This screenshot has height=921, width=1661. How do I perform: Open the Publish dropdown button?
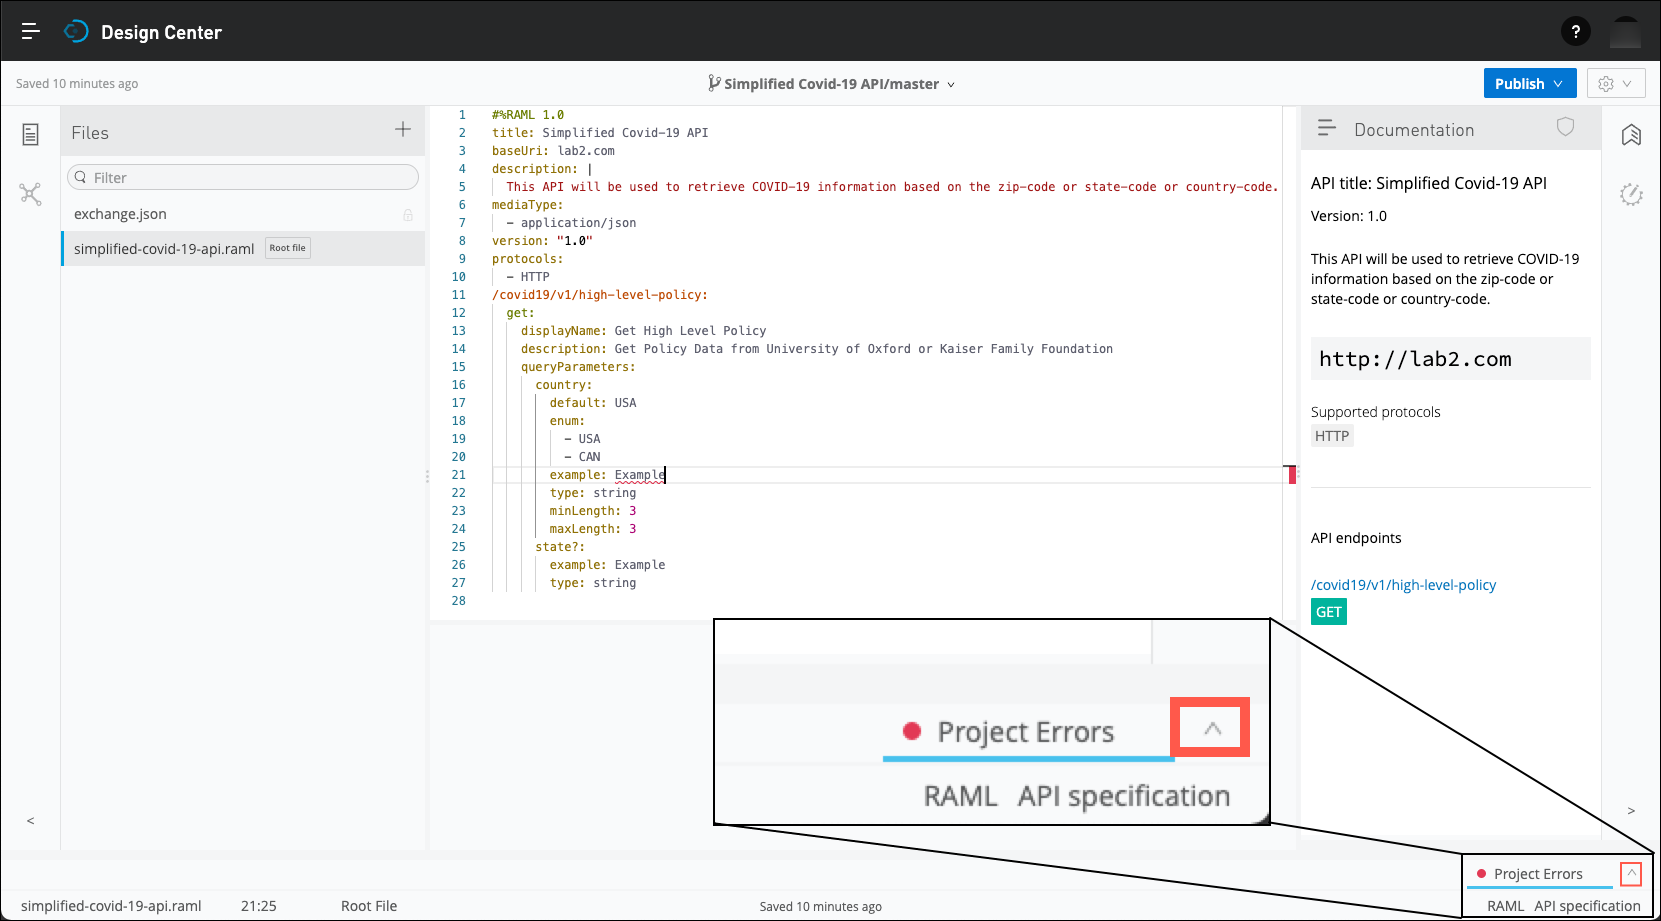pyautogui.click(x=1530, y=83)
